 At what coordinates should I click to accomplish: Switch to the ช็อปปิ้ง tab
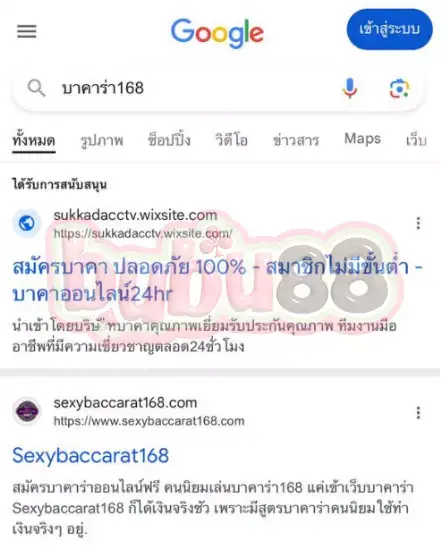click(x=169, y=140)
